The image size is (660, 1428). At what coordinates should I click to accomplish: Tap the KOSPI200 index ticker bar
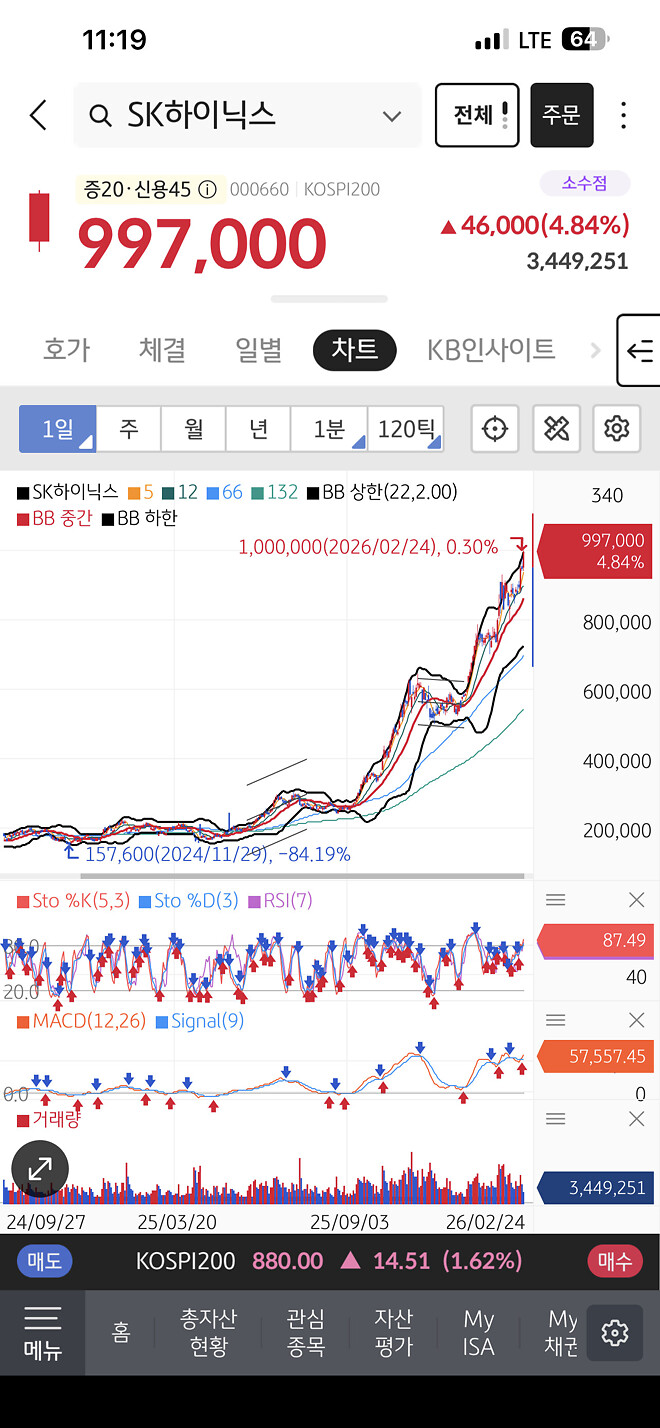[x=329, y=1261]
